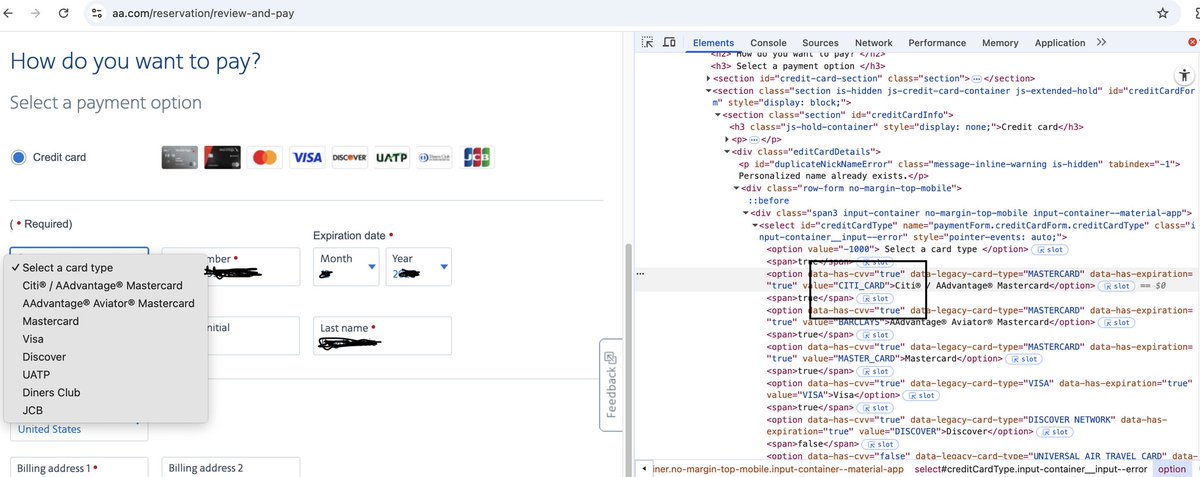Switch to the Network tab
Image resolution: width=1200 pixels, height=477 pixels.
pos(873,43)
